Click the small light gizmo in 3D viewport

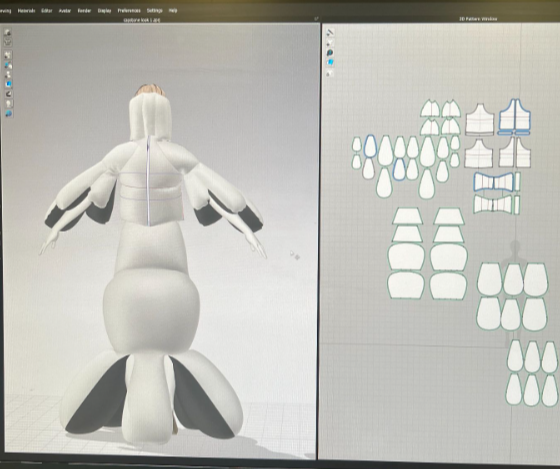pos(295,255)
